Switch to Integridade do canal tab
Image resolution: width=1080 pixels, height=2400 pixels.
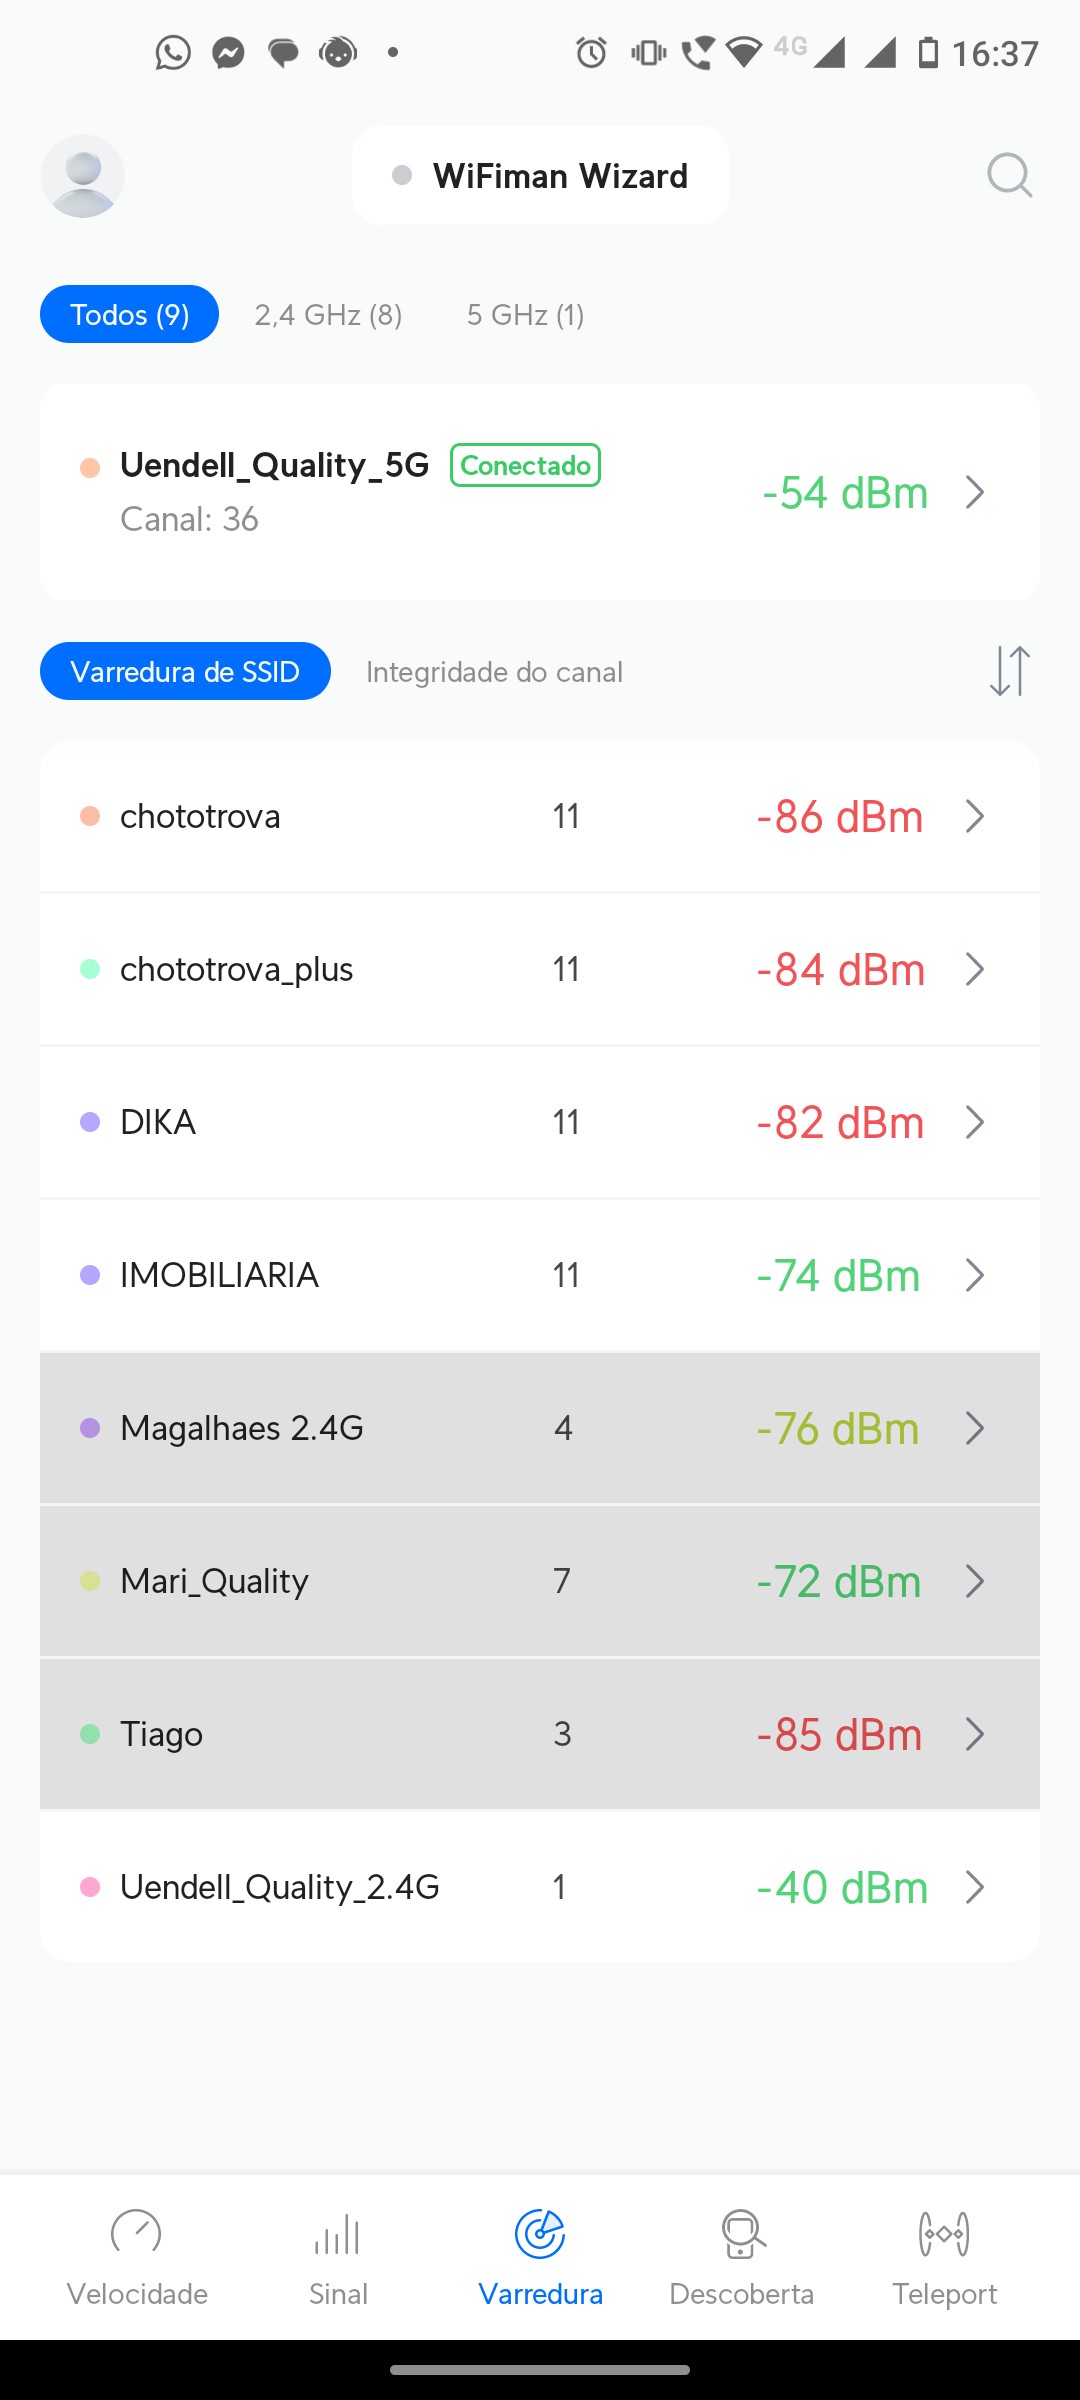[494, 672]
